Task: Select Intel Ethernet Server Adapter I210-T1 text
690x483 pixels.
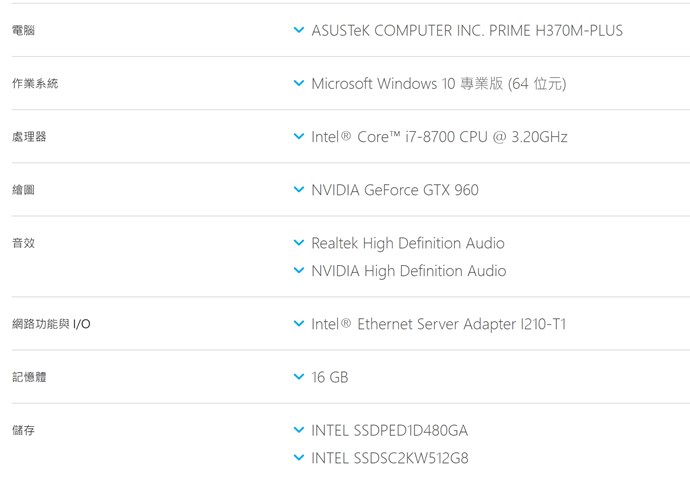Action: click(x=438, y=324)
